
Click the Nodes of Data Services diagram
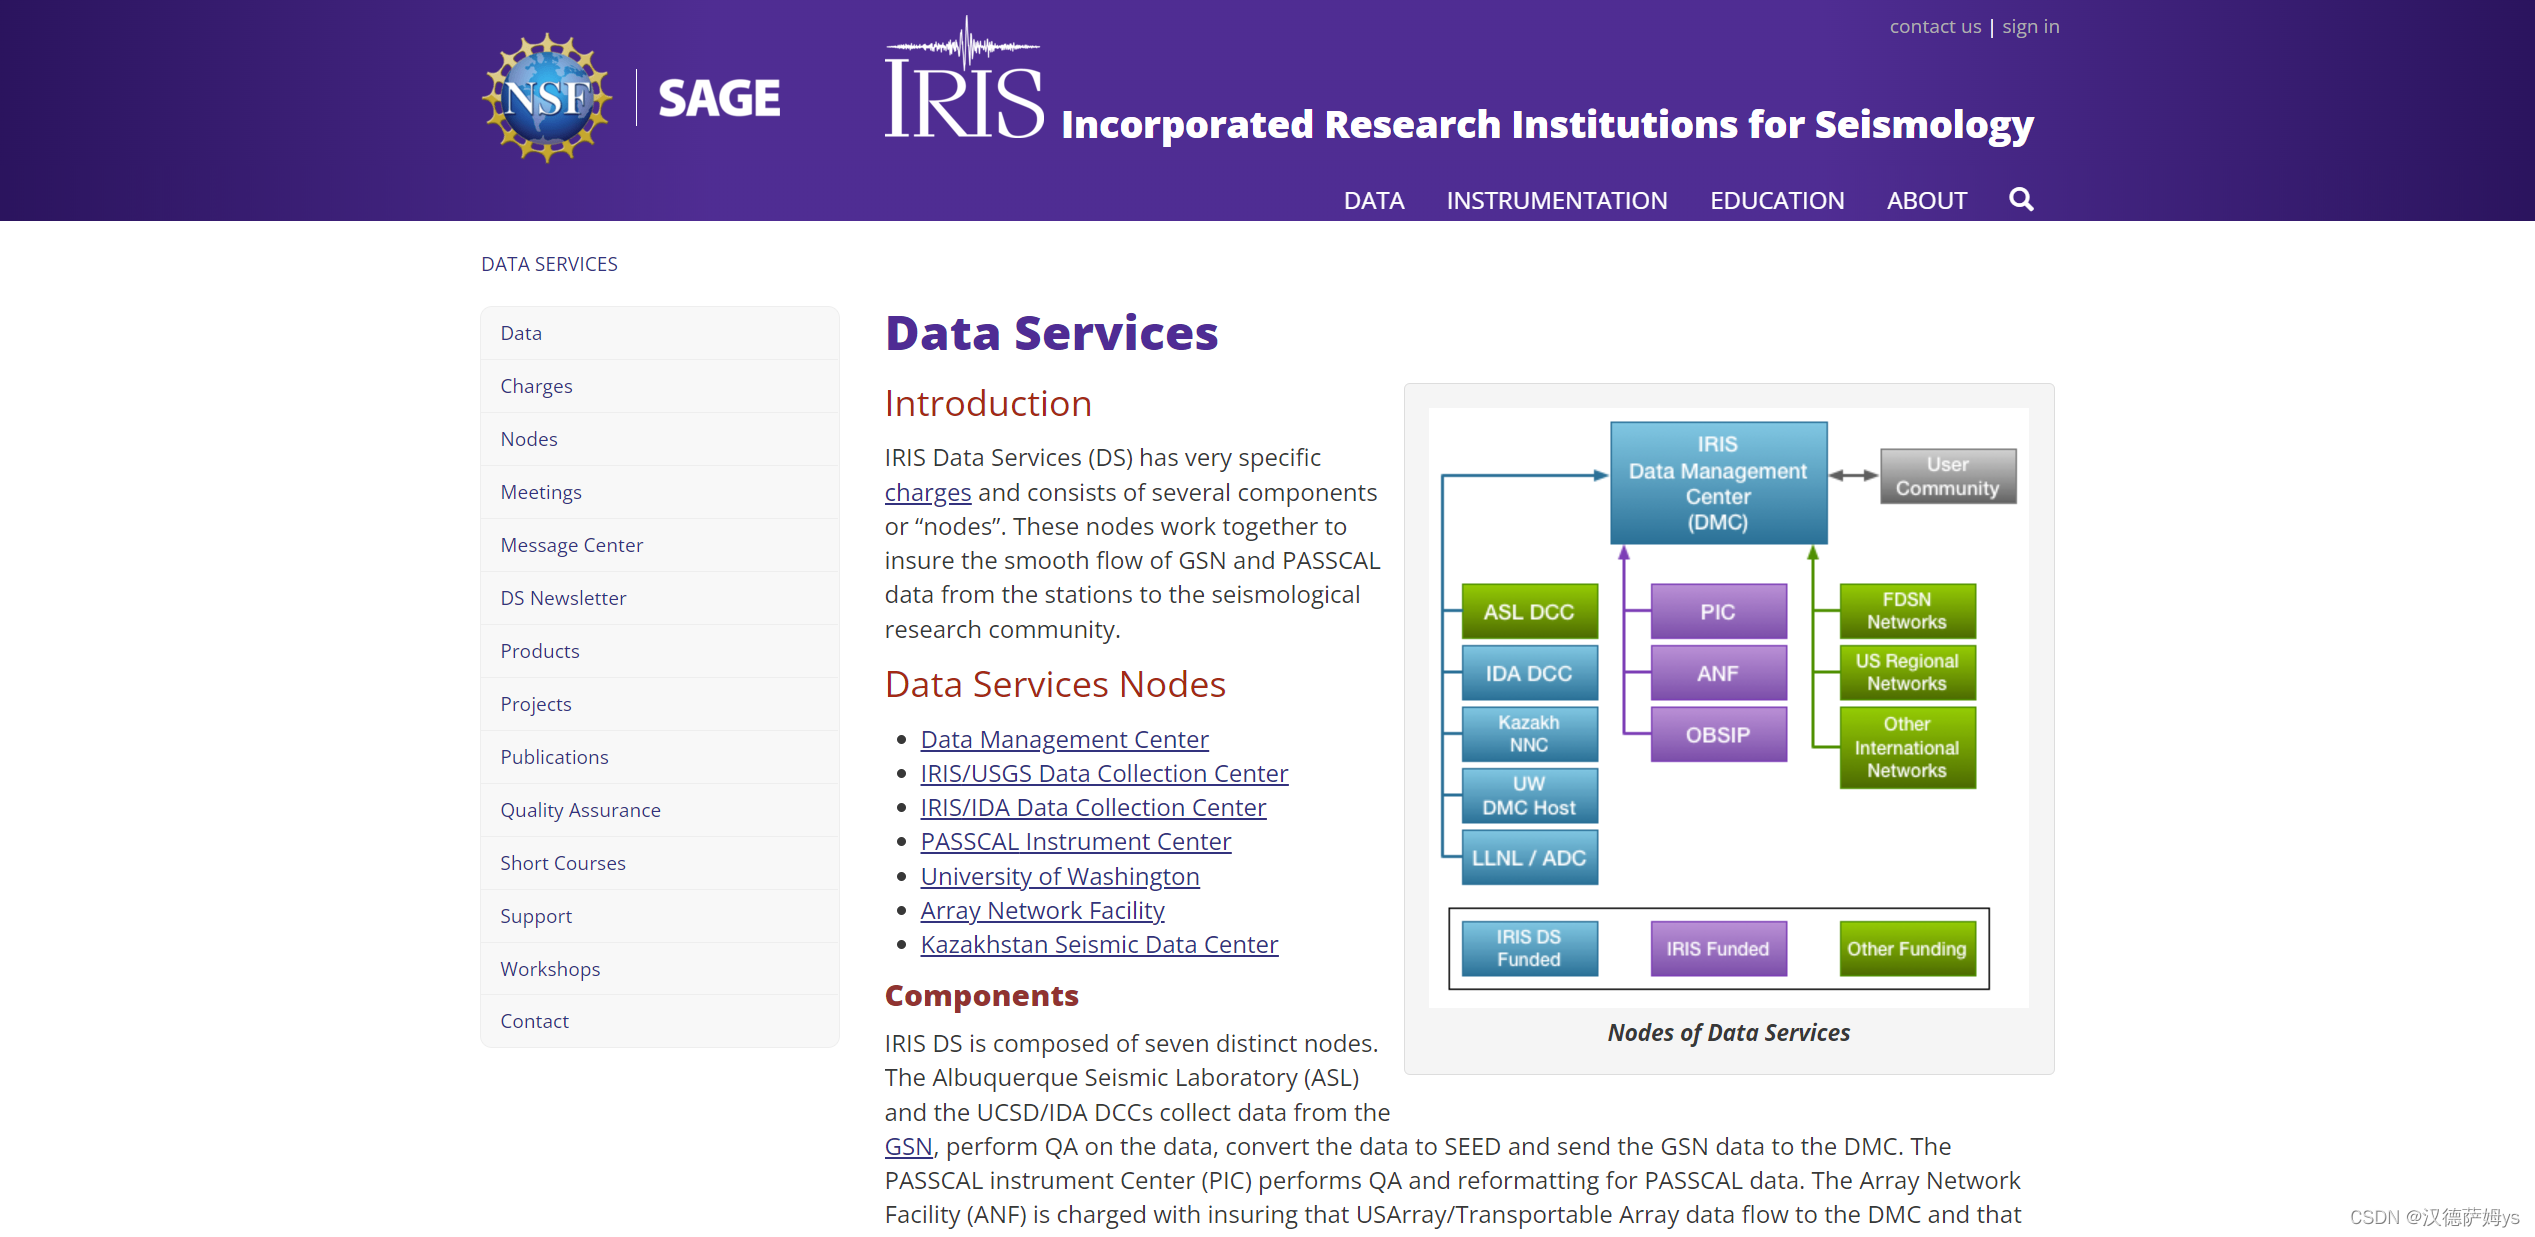coord(1727,705)
